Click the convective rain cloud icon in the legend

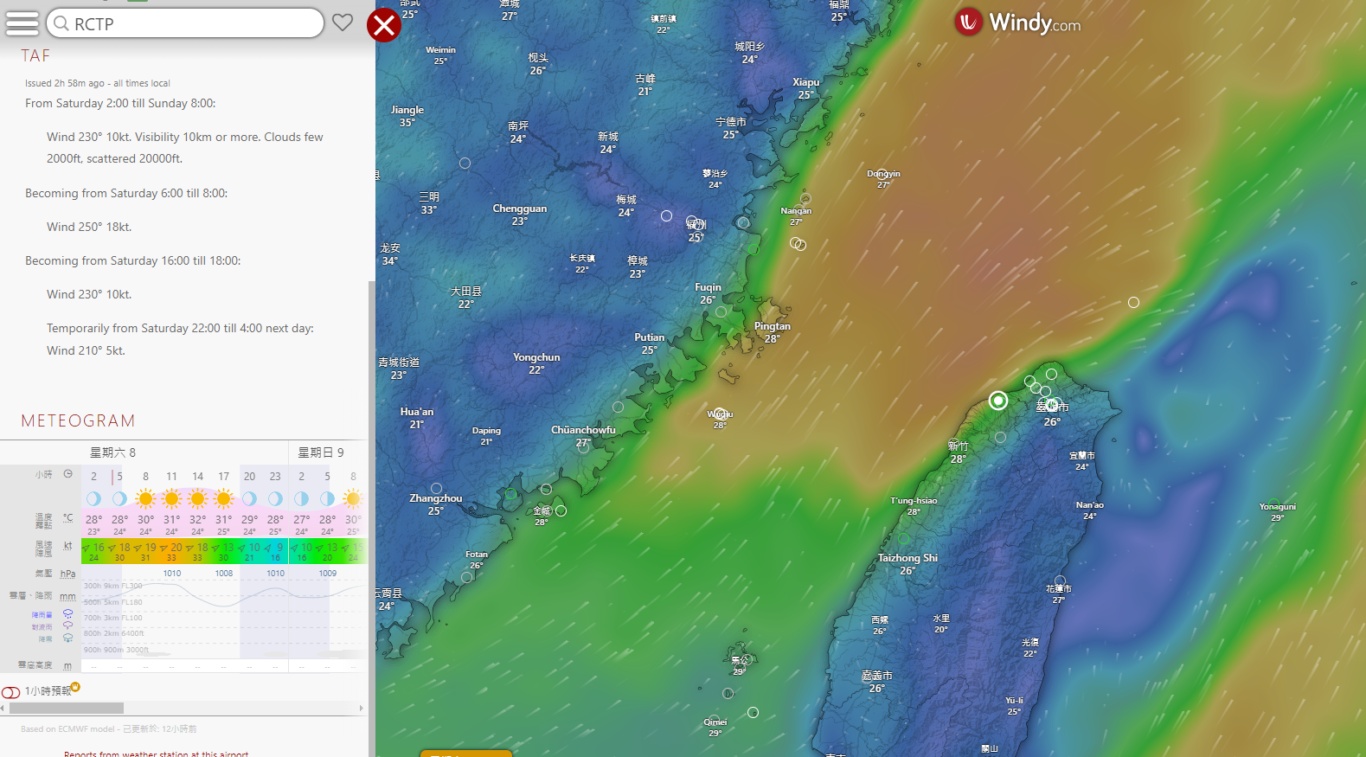pyautogui.click(x=68, y=625)
